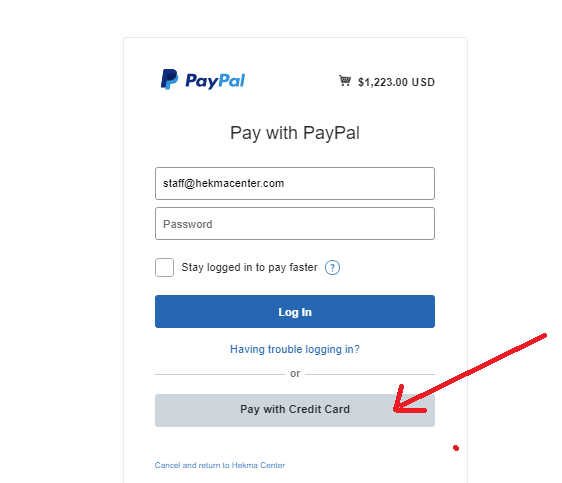Focus the email field with staff@hekmacenter.com
Viewport: 562px width, 483px height.
(x=295, y=183)
